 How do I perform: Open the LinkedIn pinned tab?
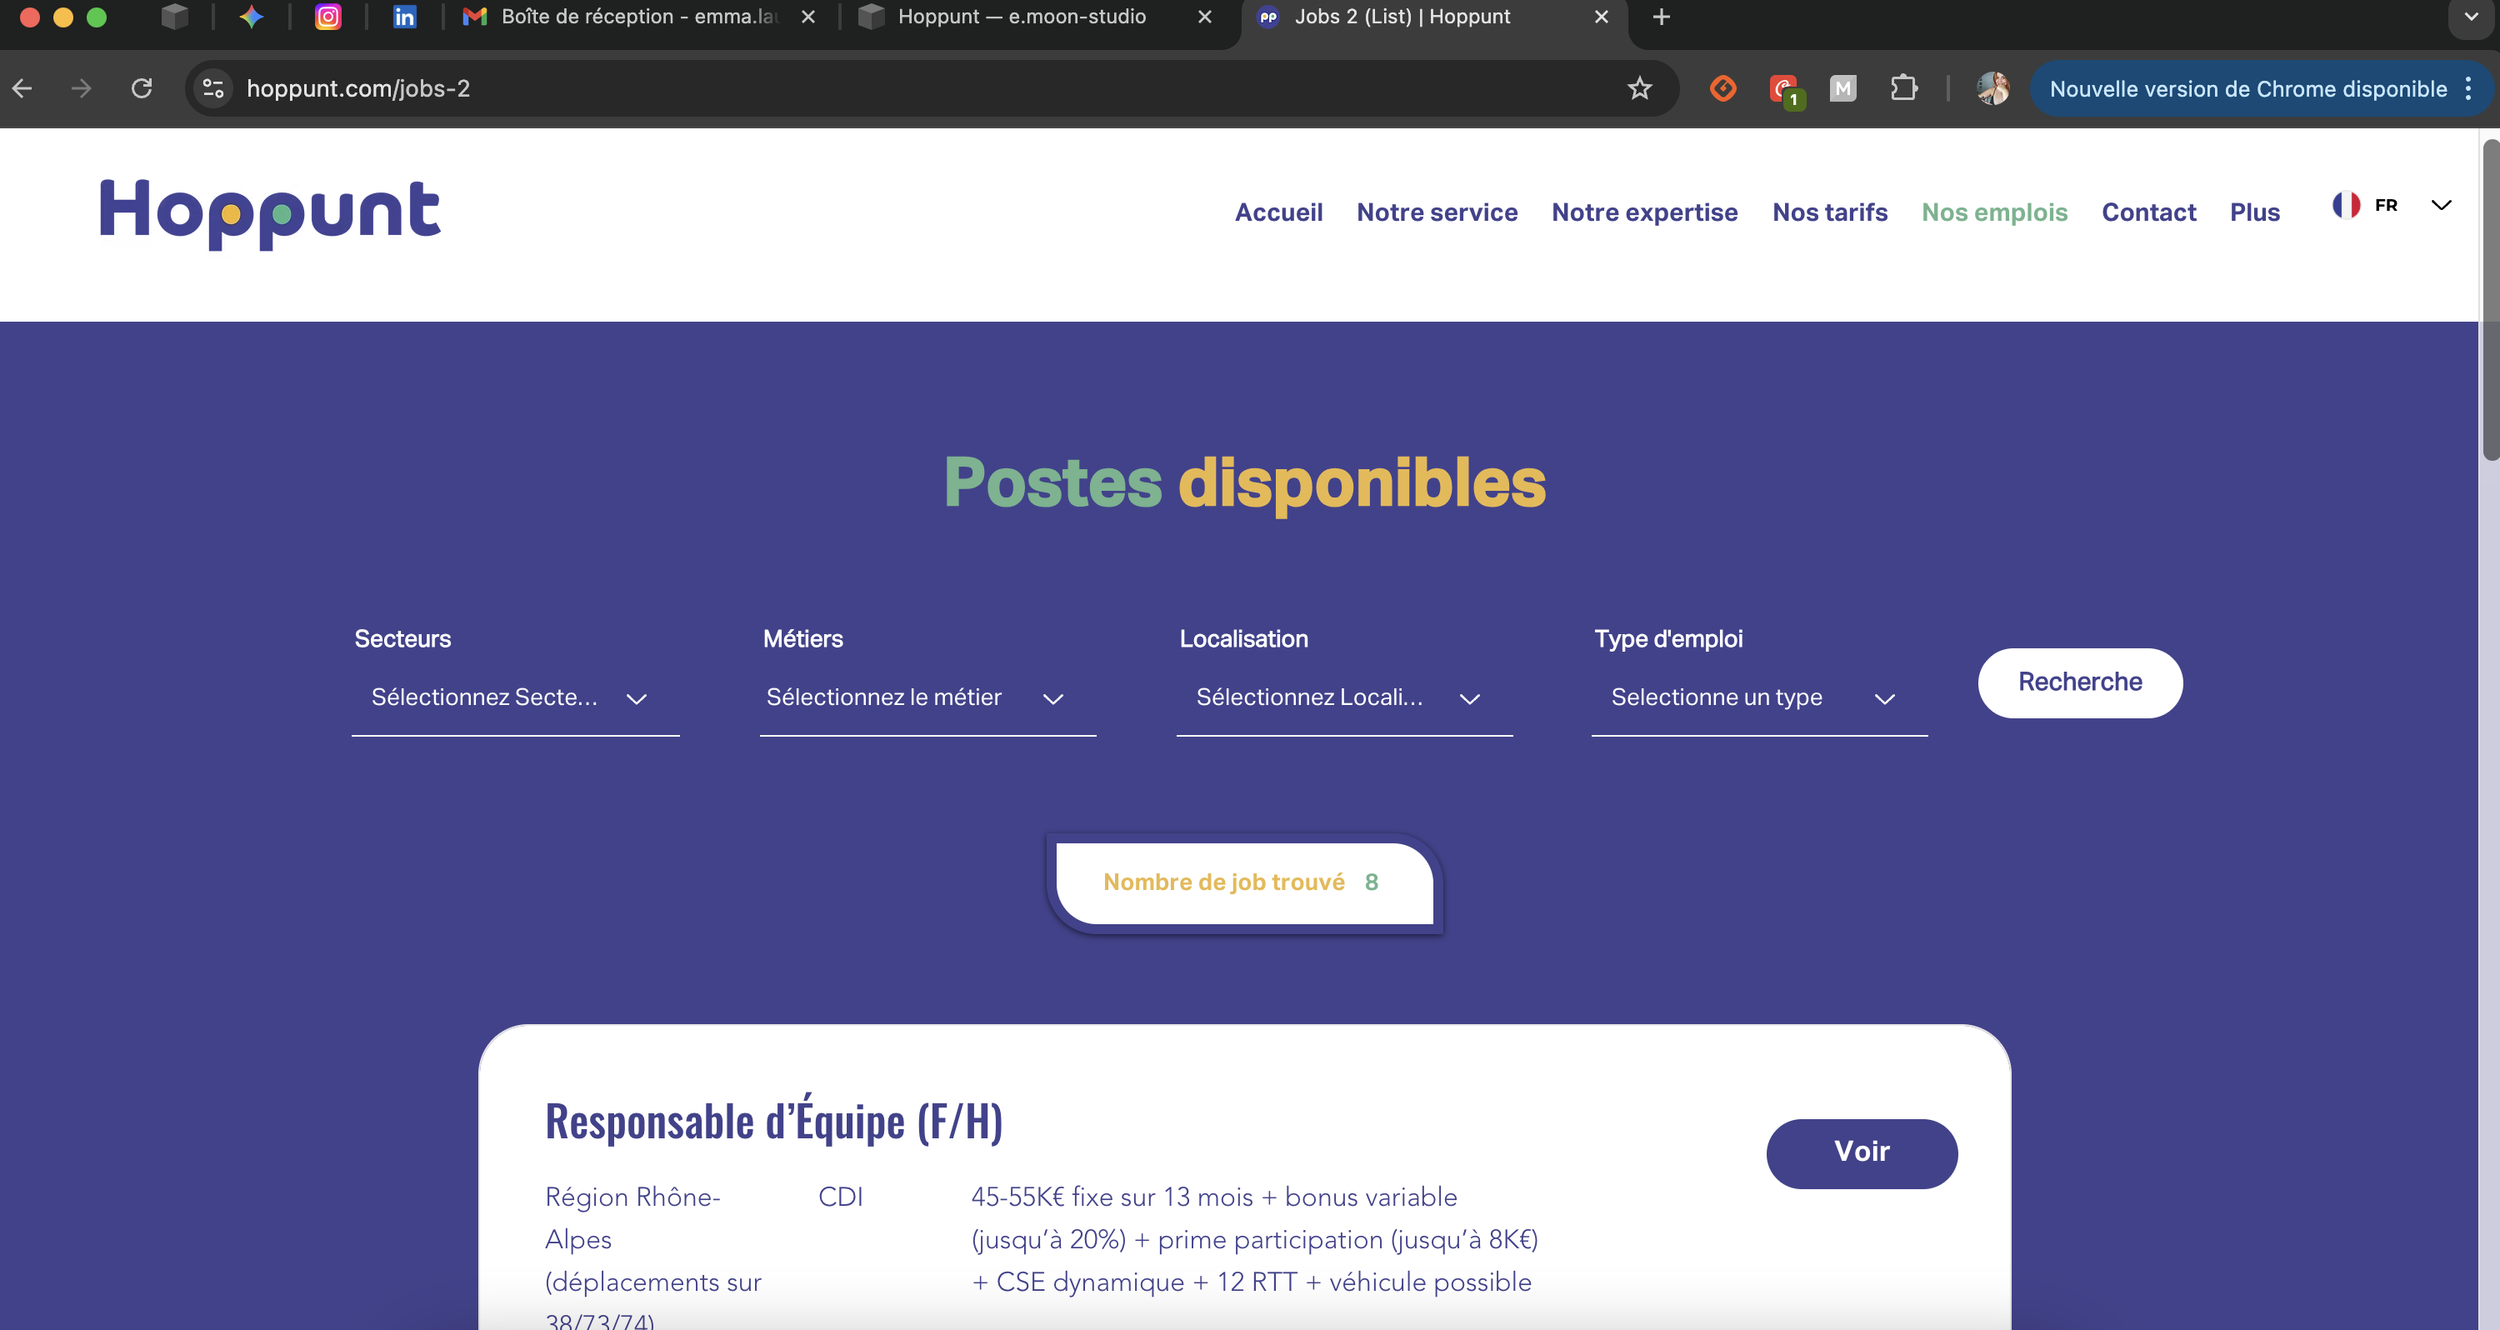(x=404, y=17)
